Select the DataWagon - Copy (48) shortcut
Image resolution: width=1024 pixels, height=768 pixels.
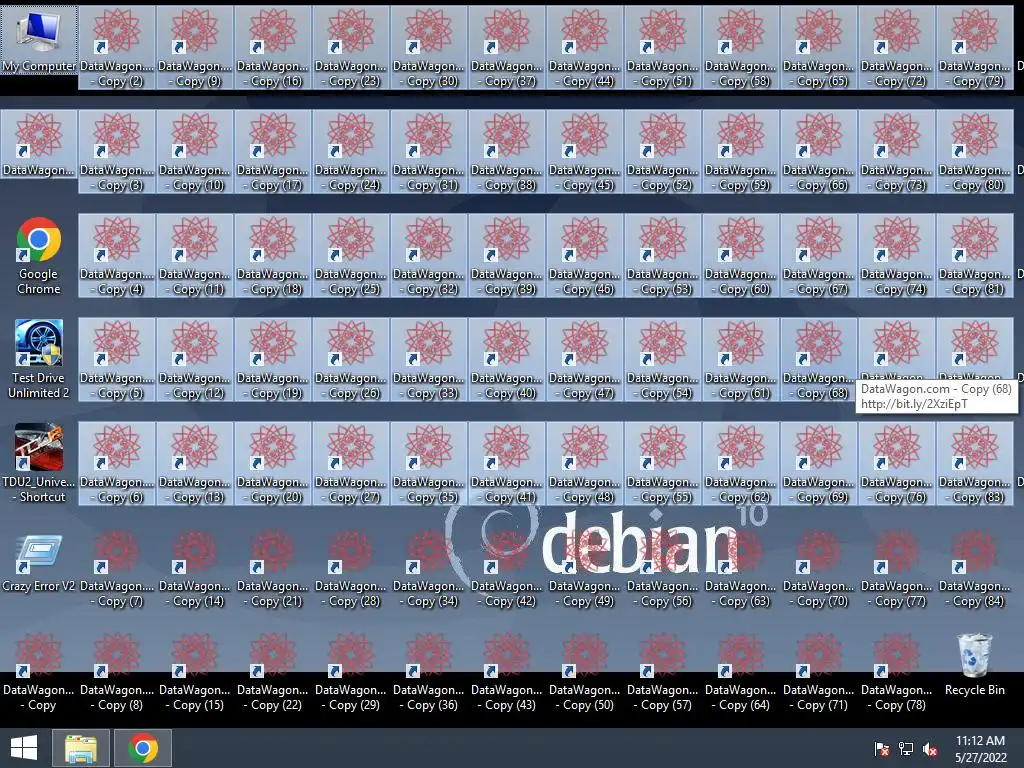[585, 464]
